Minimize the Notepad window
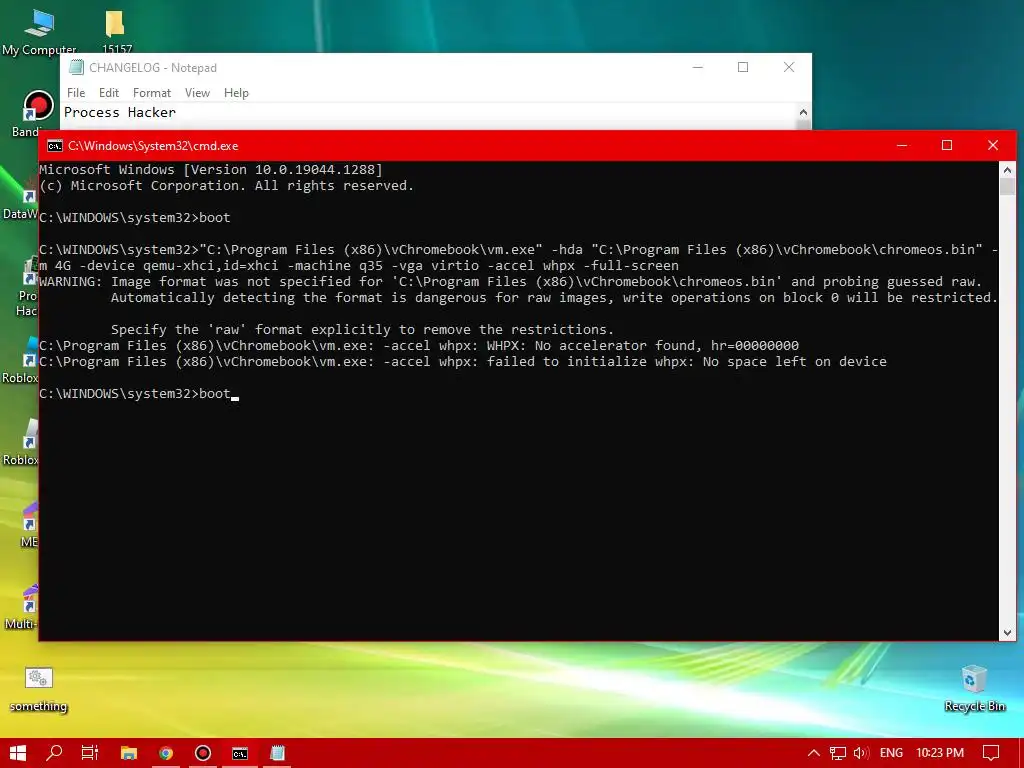Image resolution: width=1024 pixels, height=768 pixels. tap(697, 67)
